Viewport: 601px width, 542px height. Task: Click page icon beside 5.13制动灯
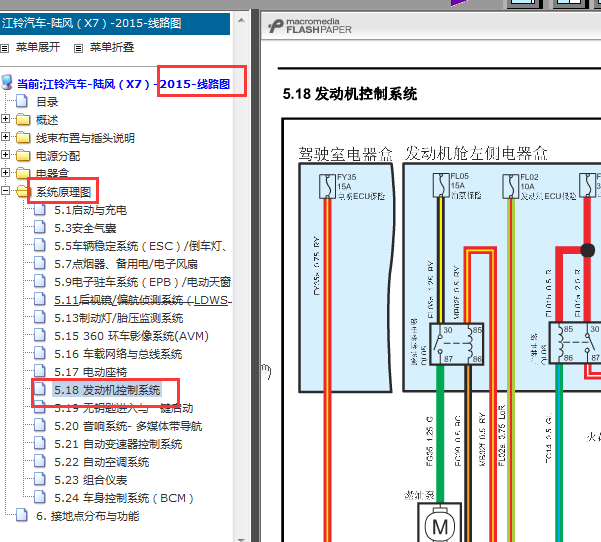(40, 317)
